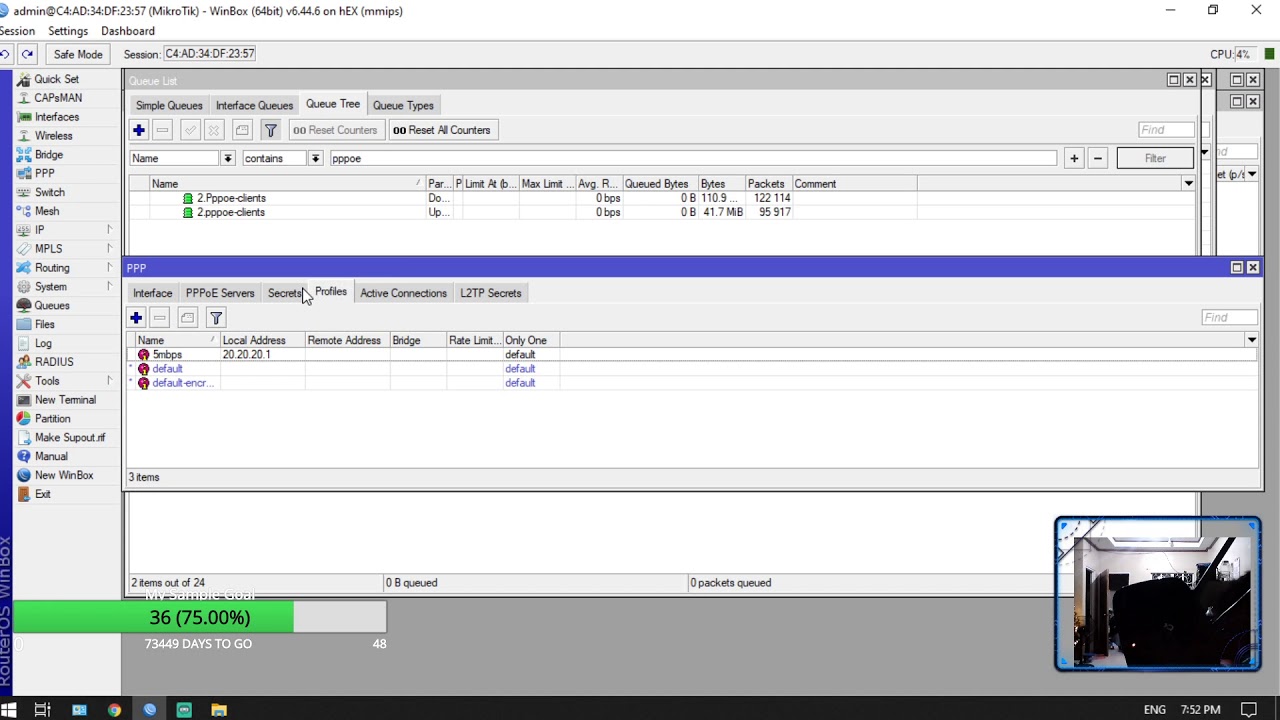The height and width of the screenshot is (720, 1280).
Task: Add new PPP profile with blue plus icon
Action: (136, 318)
